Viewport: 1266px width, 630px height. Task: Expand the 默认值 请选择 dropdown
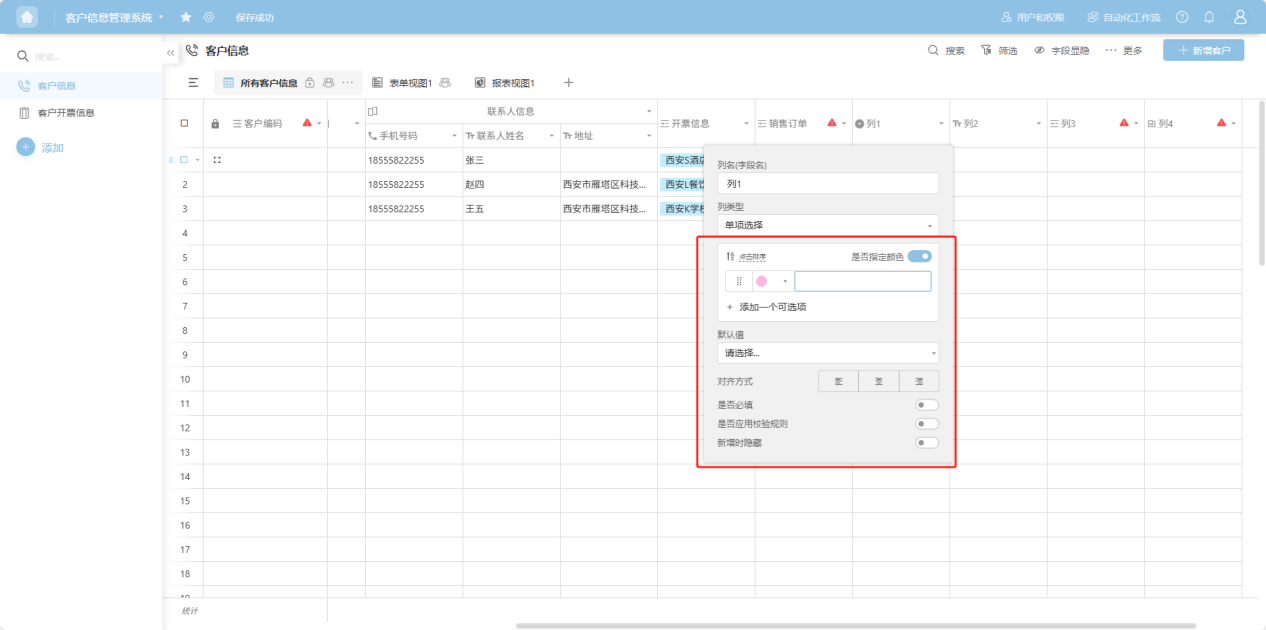pos(827,353)
